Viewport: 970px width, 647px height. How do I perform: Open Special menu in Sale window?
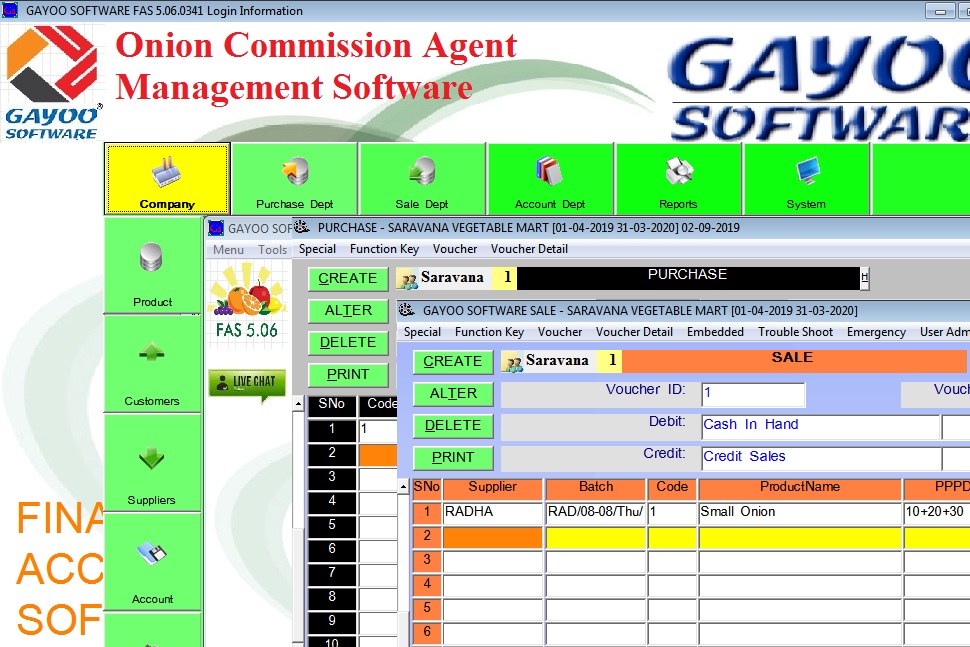pyautogui.click(x=423, y=332)
